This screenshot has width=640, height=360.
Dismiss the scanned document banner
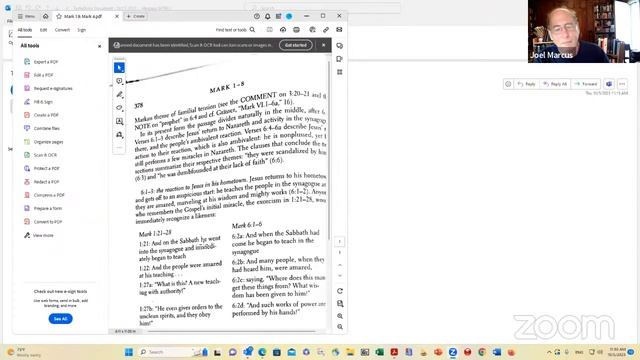pyautogui.click(x=324, y=45)
